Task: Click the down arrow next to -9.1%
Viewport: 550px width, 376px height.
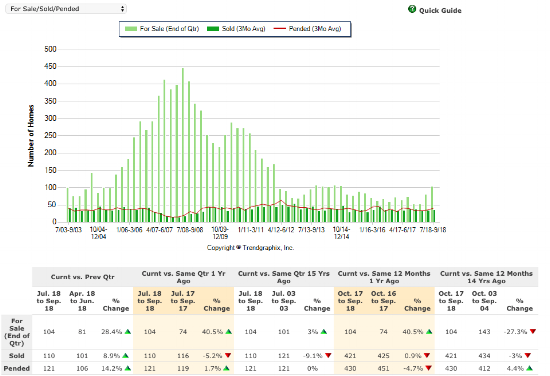Action: [328, 356]
